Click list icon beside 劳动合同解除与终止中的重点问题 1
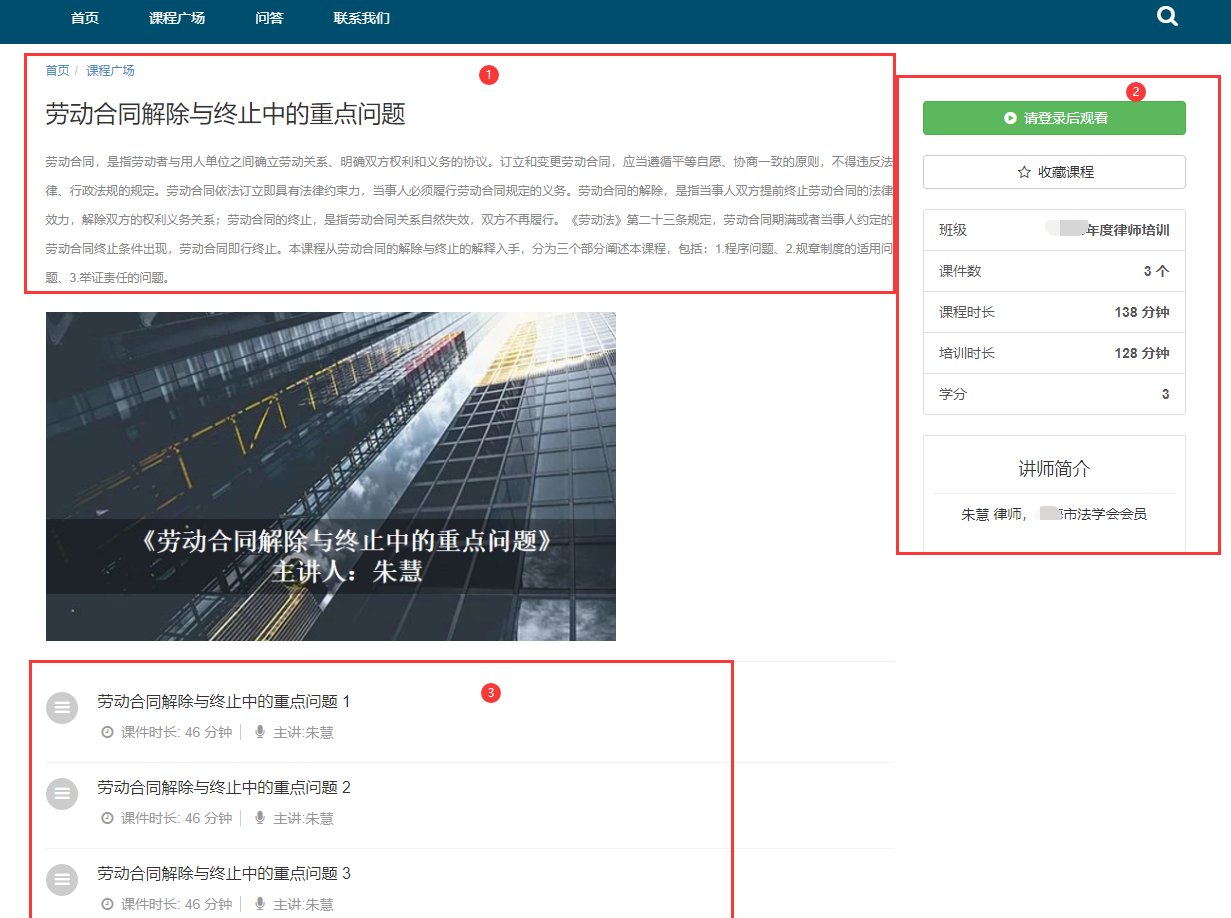Viewport: 1231px width, 918px height. (x=62, y=707)
